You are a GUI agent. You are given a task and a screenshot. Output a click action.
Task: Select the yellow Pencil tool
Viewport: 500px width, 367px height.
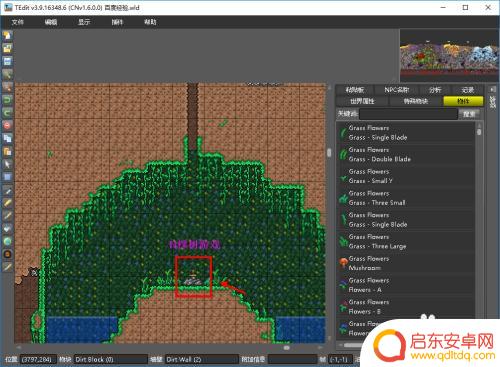(x=7, y=203)
